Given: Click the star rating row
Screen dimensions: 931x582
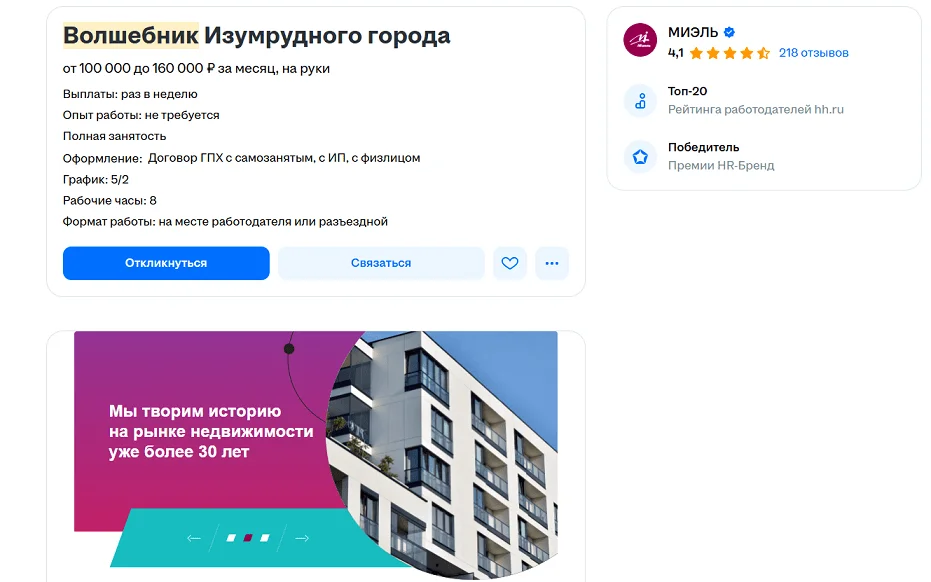Looking at the screenshot, I should tap(730, 53).
